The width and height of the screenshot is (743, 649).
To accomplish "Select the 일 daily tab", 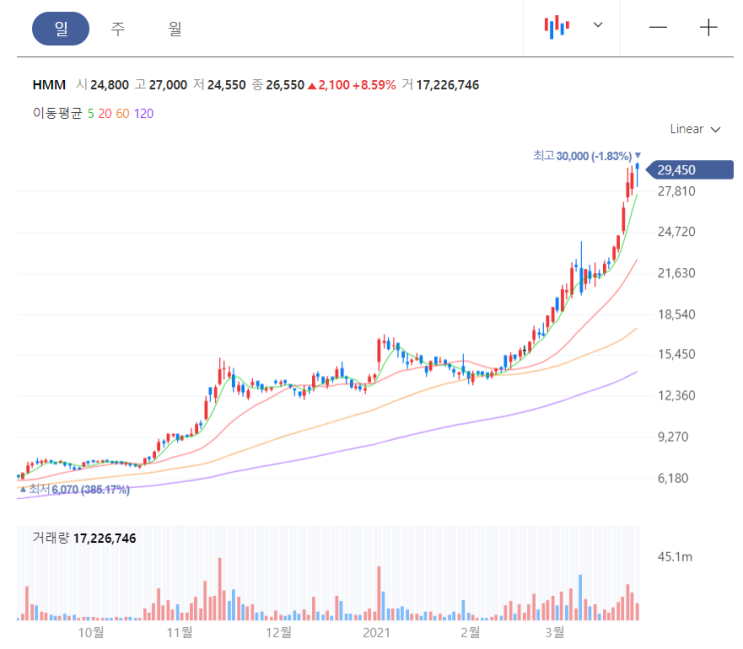I will [x=61, y=29].
